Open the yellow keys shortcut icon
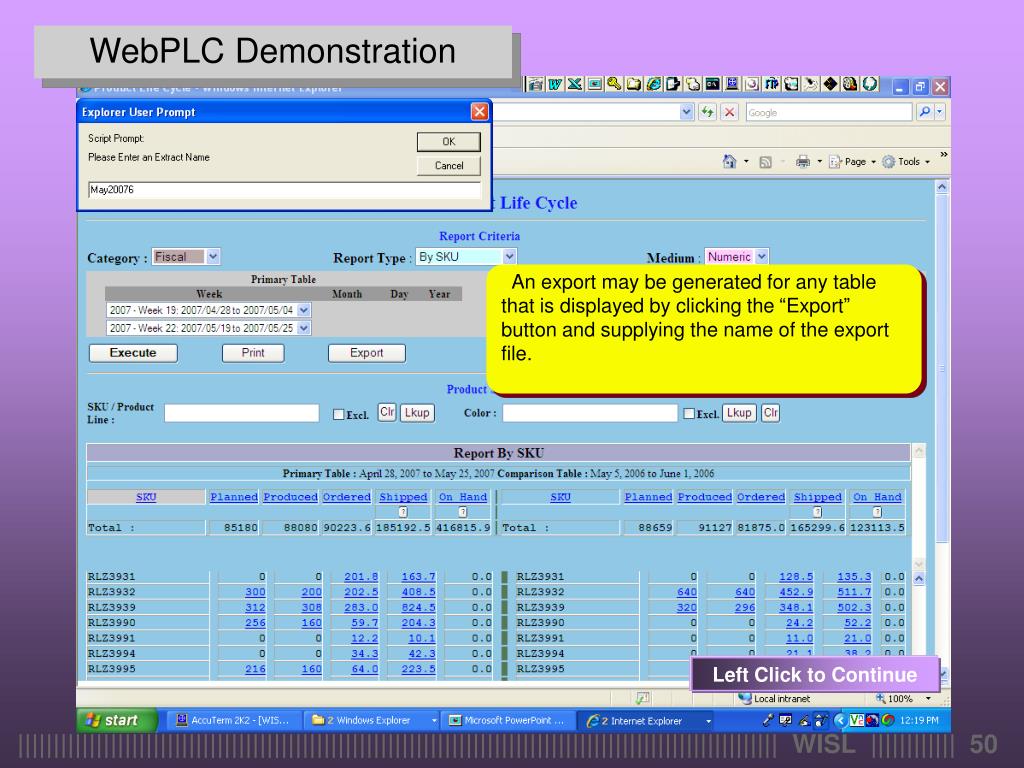 614,84
